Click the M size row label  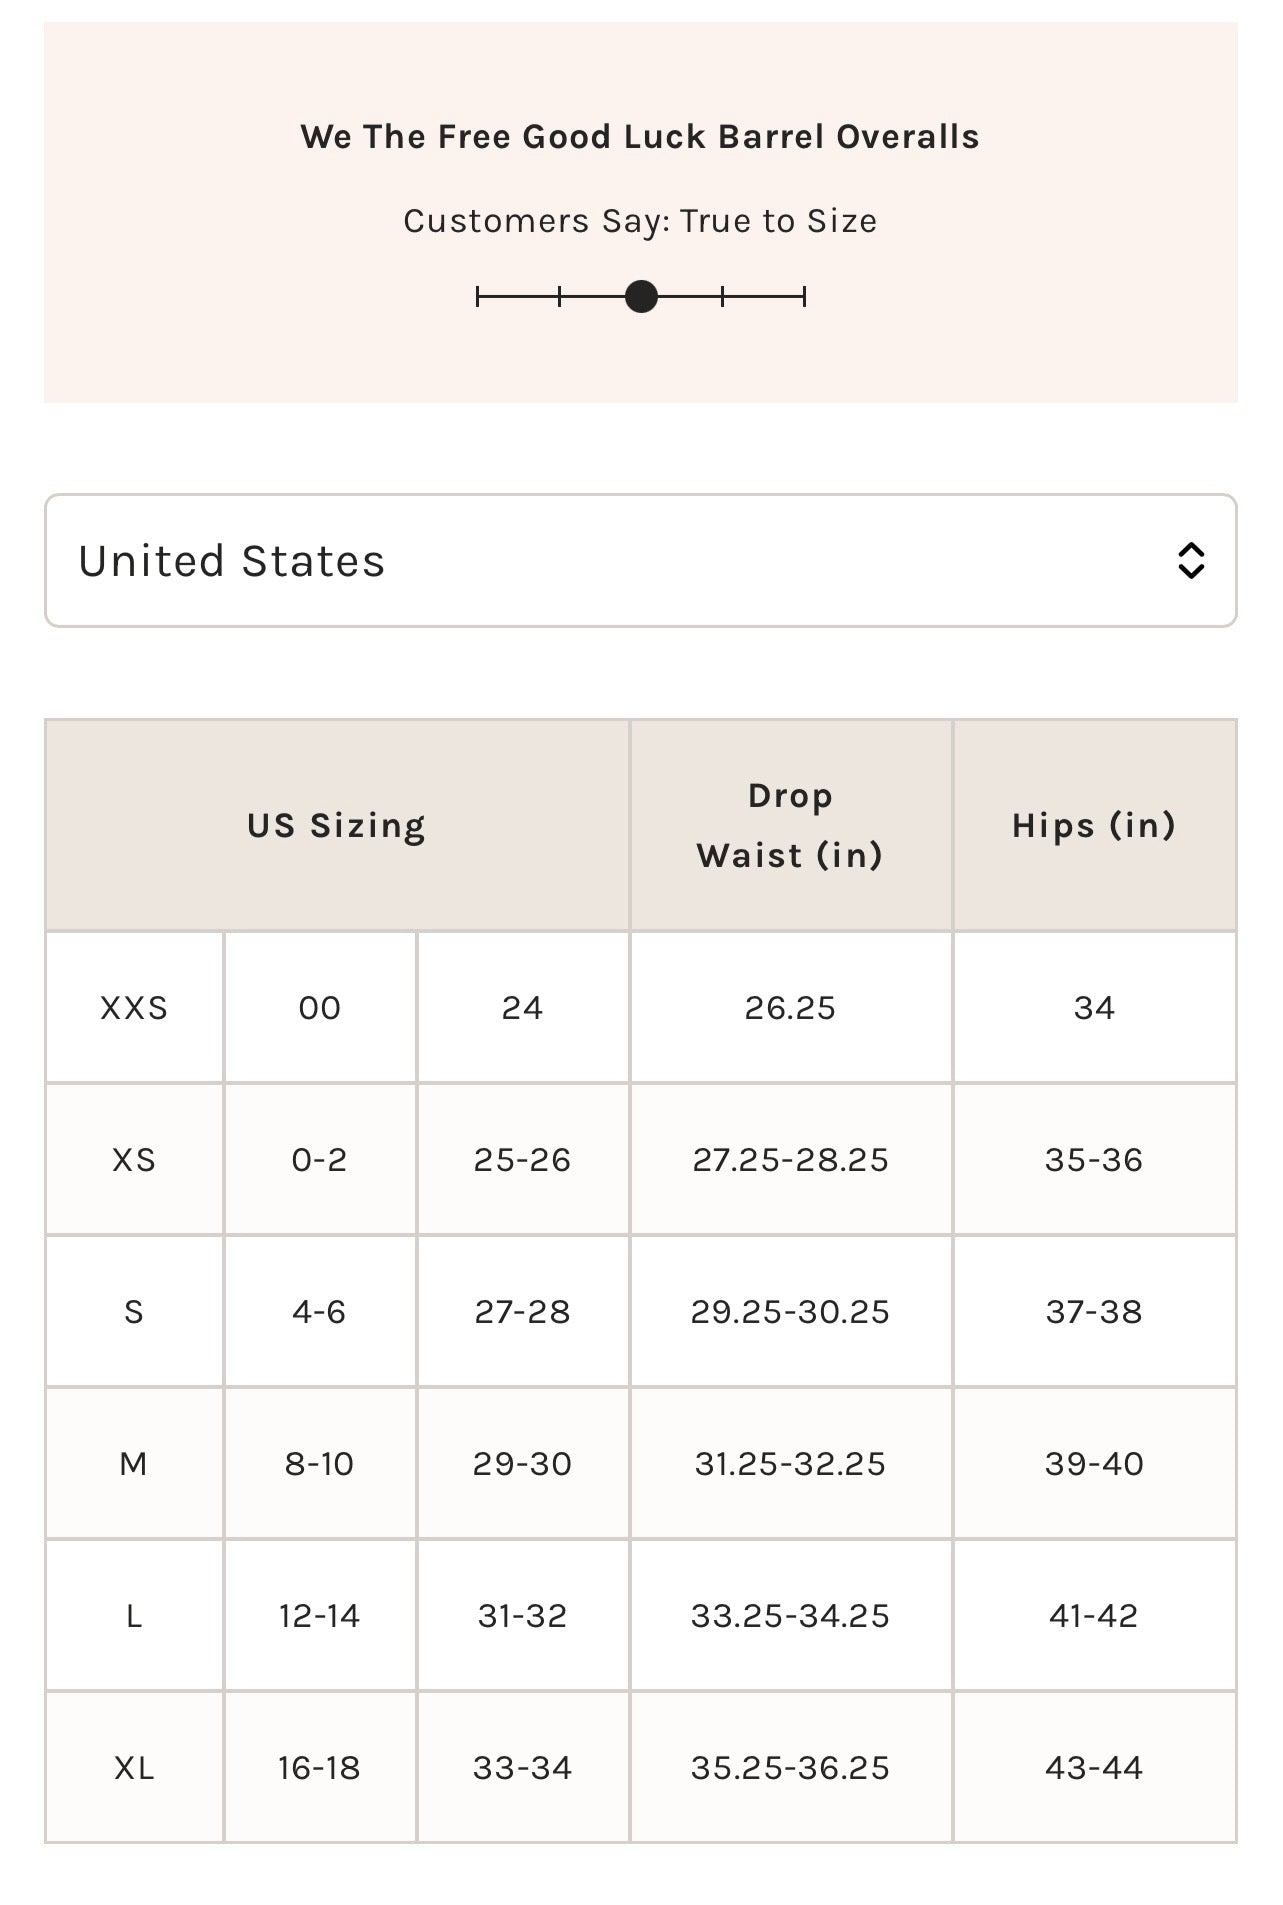pyautogui.click(x=134, y=1464)
